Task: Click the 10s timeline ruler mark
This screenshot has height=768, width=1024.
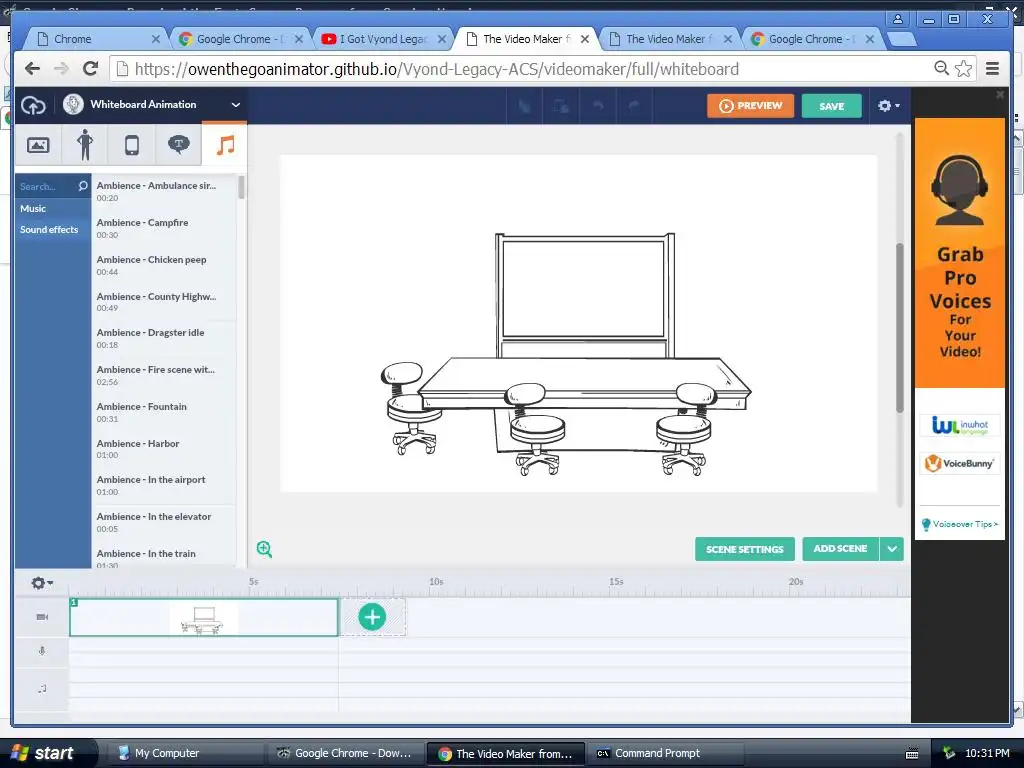Action: [x=436, y=581]
